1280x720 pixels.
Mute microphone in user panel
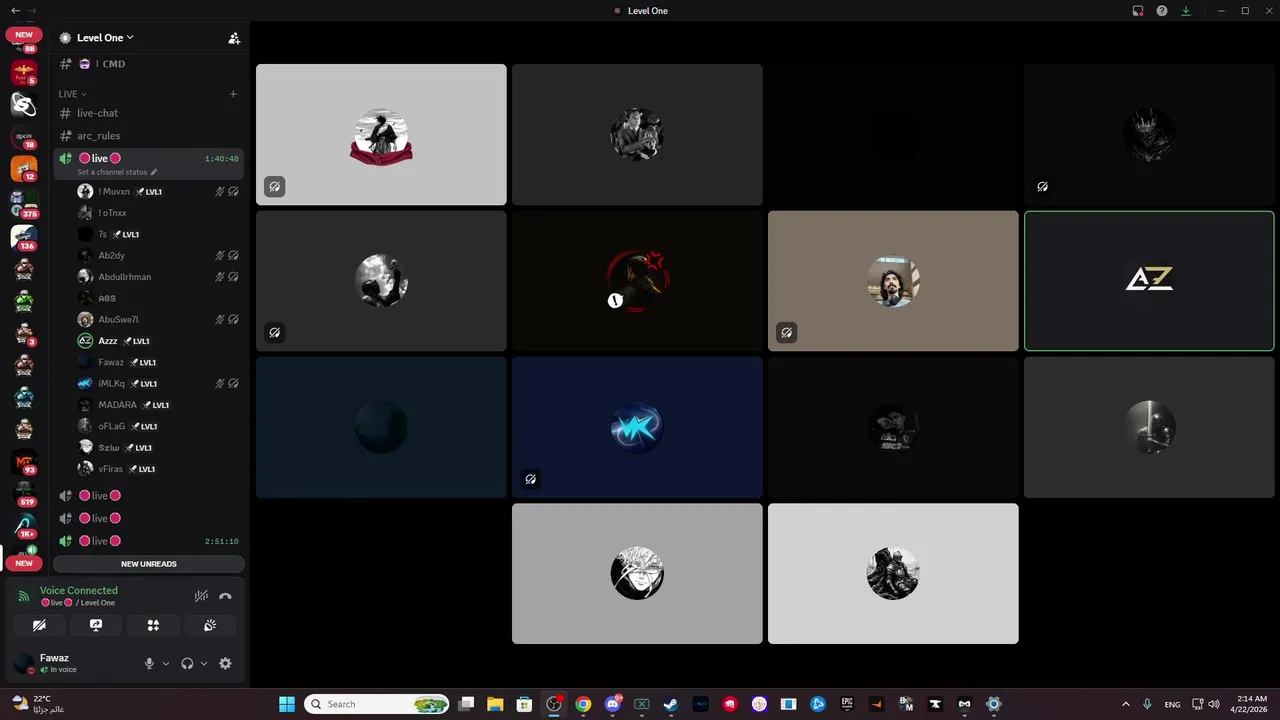pos(149,663)
